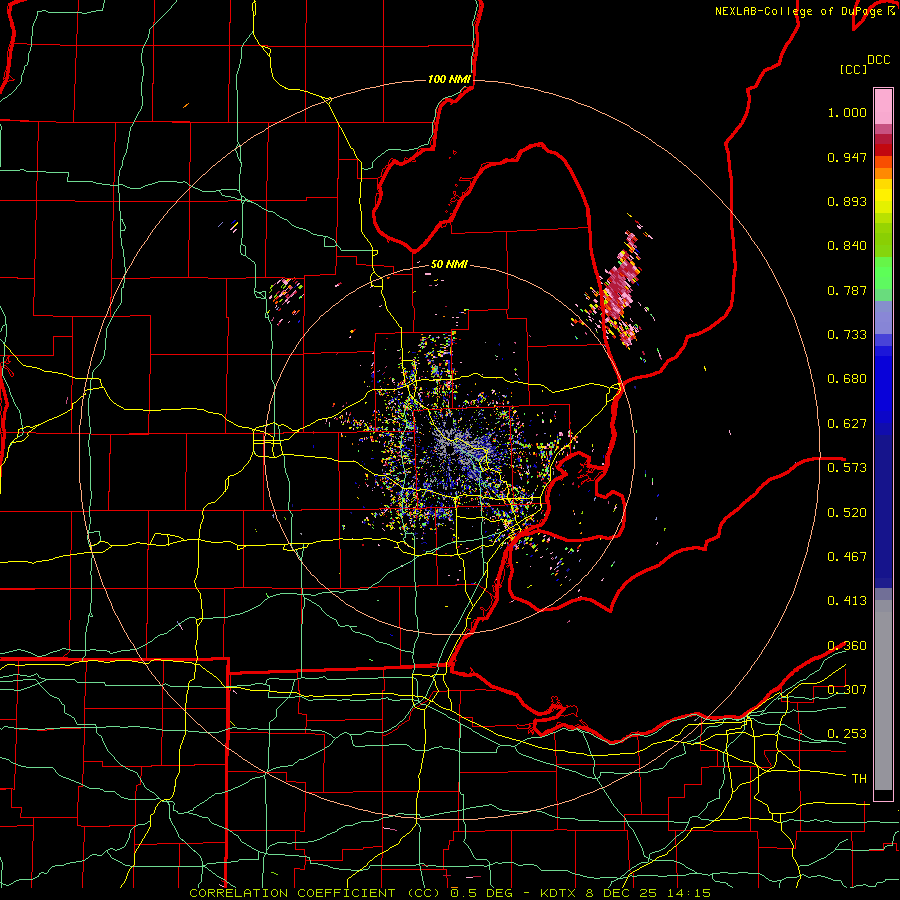Click the 0.947 scale value
900x900 pixels.
point(847,157)
